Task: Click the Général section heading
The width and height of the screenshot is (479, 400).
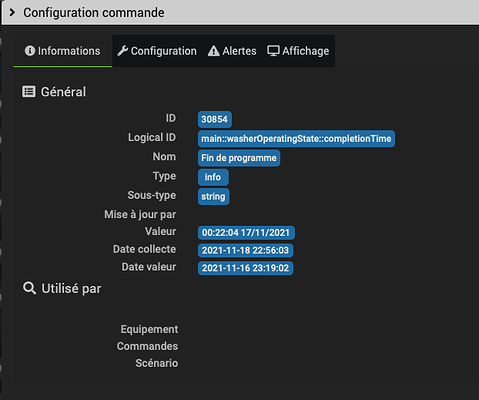Action: [x=63, y=92]
